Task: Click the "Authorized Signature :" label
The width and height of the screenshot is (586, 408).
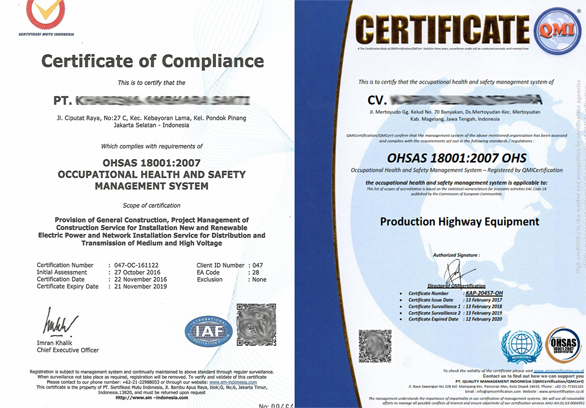Action: coord(456,255)
